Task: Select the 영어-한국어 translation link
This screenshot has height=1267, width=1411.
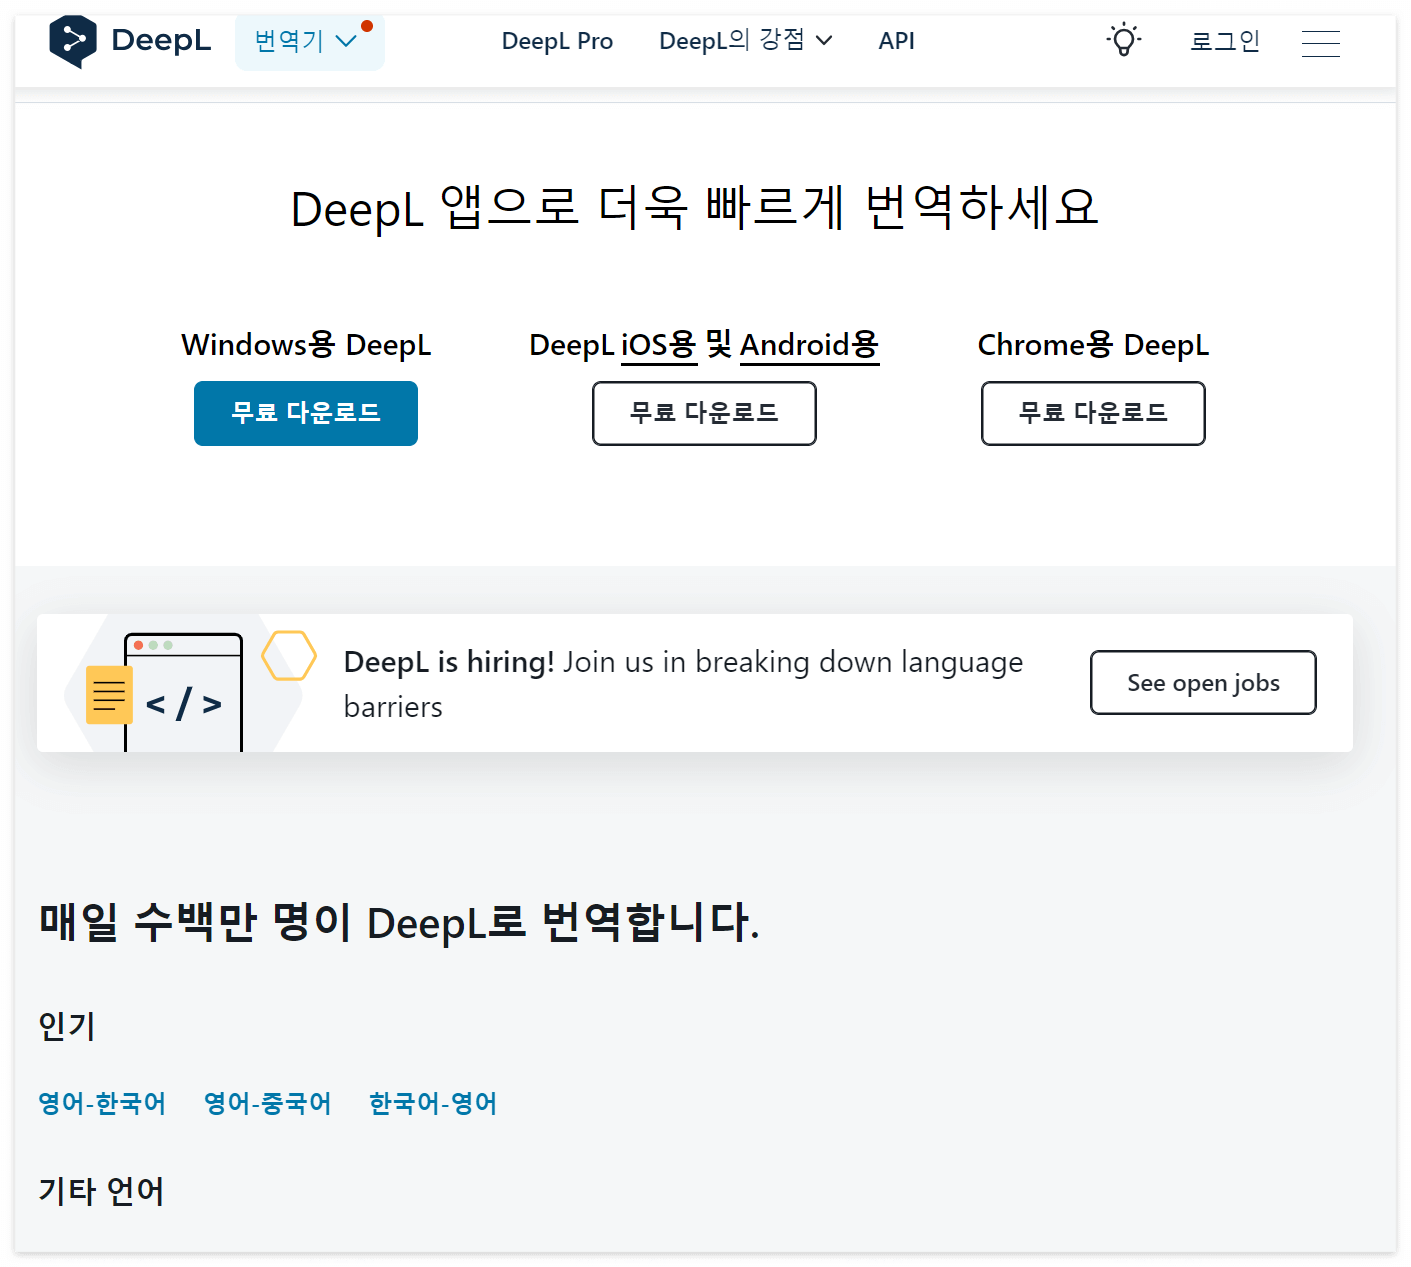Action: pos(102,1103)
